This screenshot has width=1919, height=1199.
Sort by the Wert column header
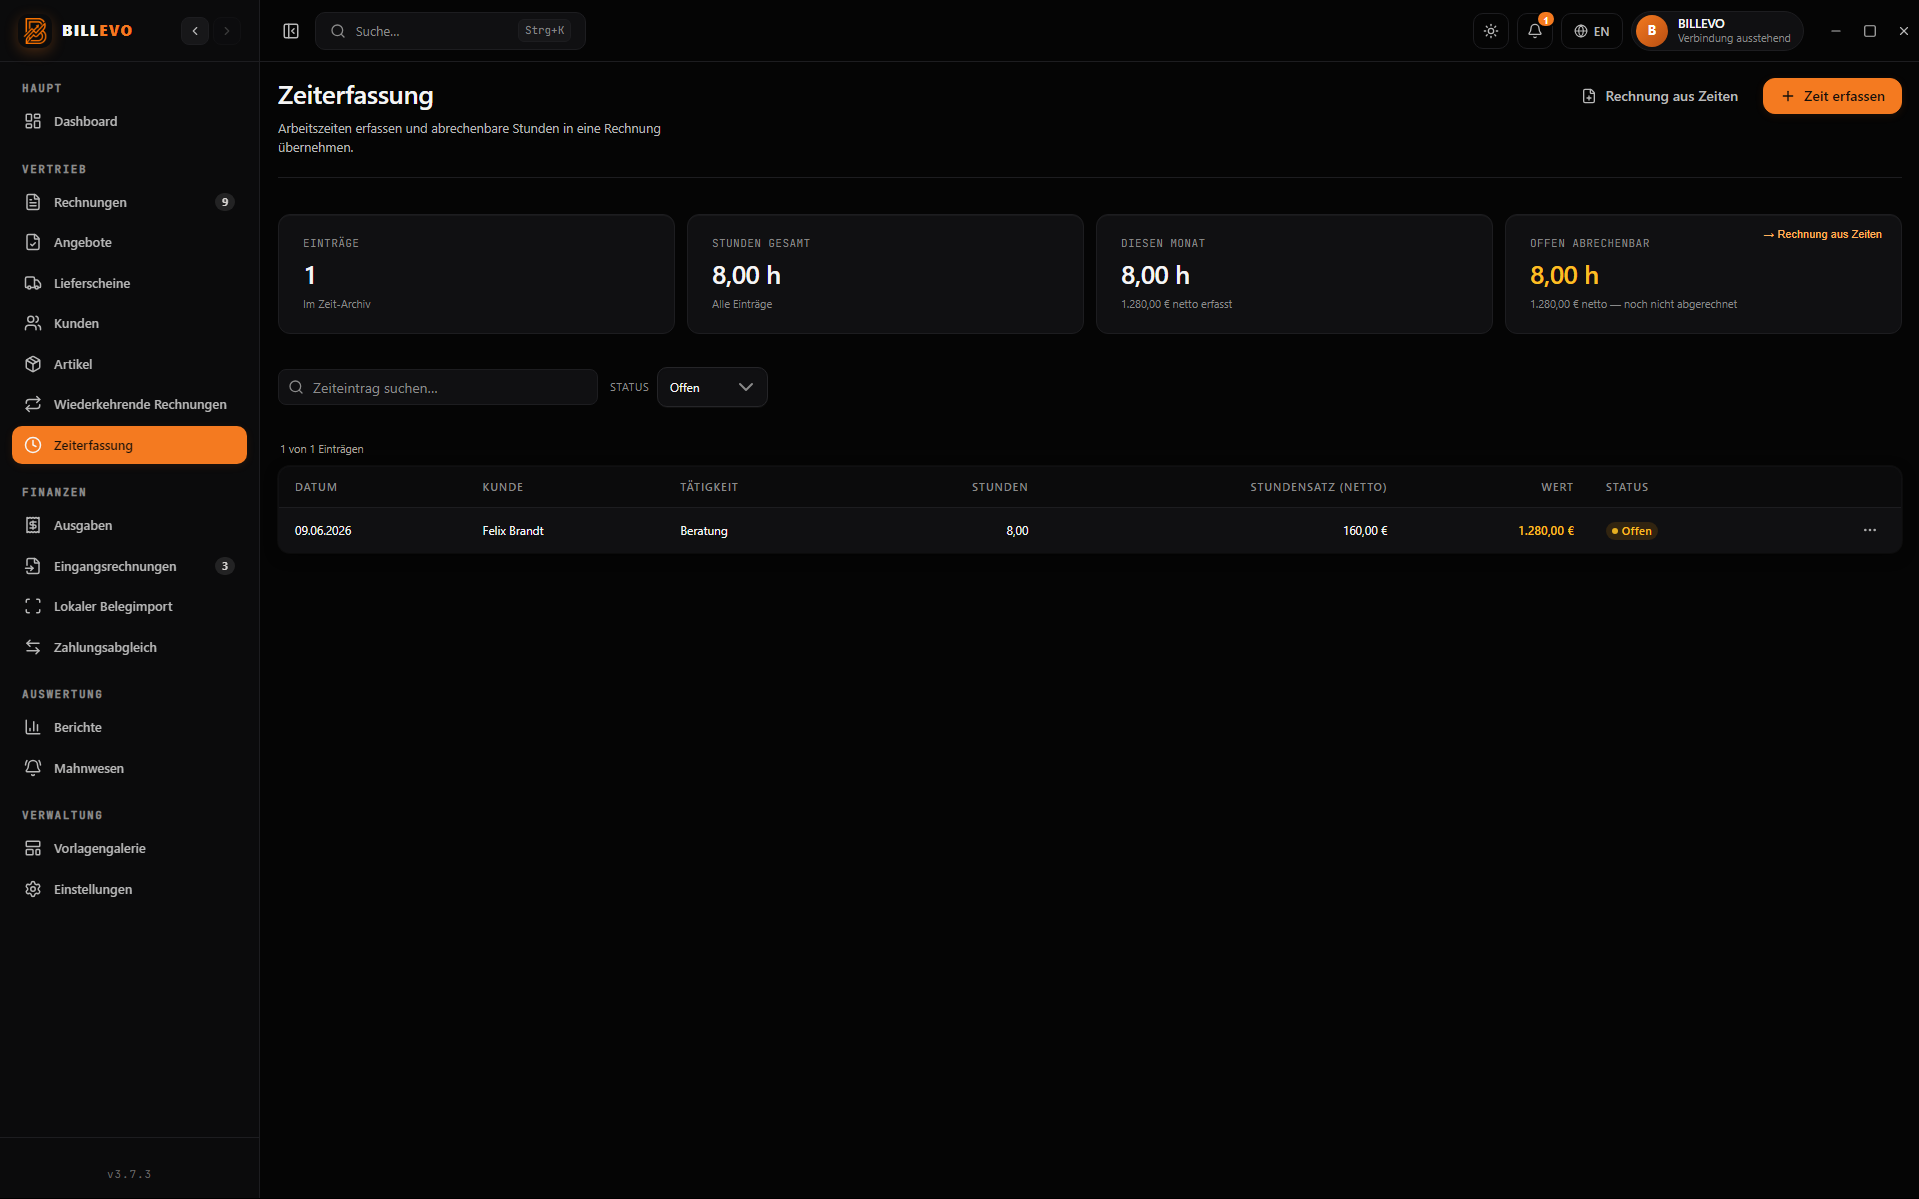click(x=1557, y=487)
